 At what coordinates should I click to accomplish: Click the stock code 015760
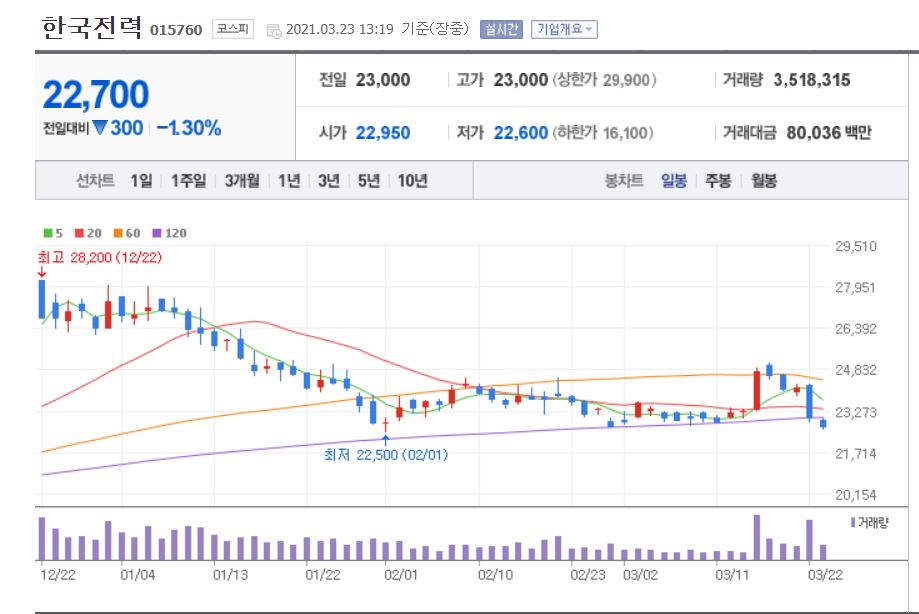pos(176,30)
